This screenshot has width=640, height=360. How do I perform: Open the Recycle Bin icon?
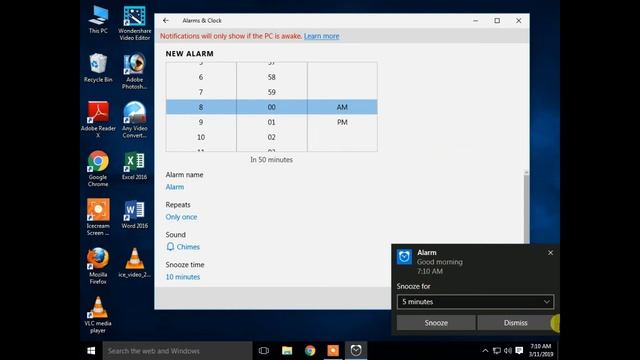(98, 68)
